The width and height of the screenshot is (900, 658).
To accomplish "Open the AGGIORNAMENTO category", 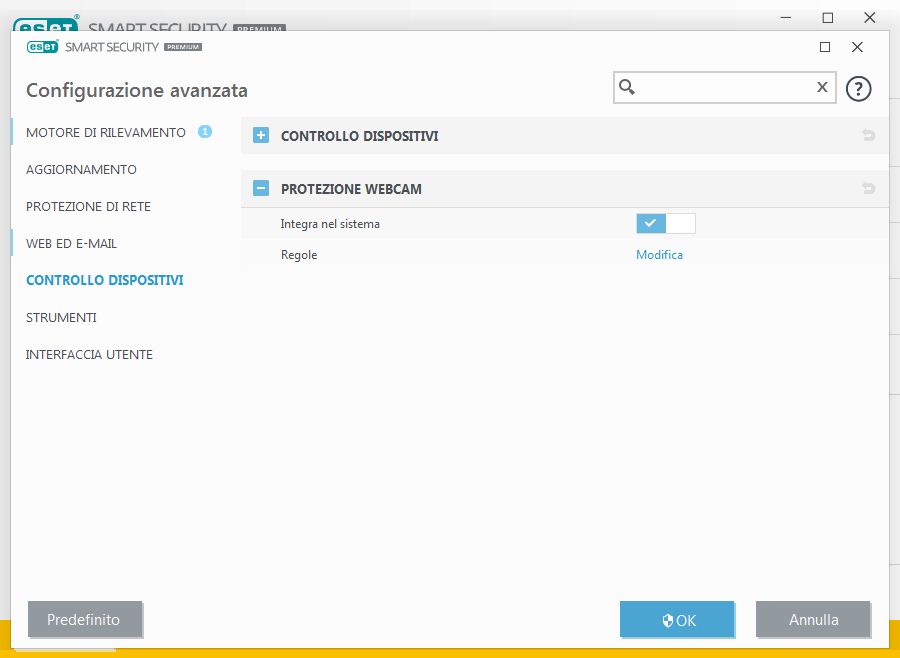I will 81,169.
